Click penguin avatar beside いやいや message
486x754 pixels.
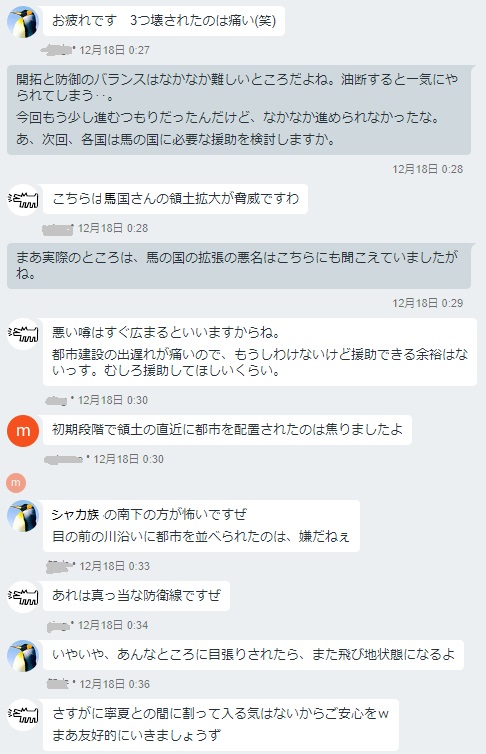pyautogui.click(x=23, y=656)
